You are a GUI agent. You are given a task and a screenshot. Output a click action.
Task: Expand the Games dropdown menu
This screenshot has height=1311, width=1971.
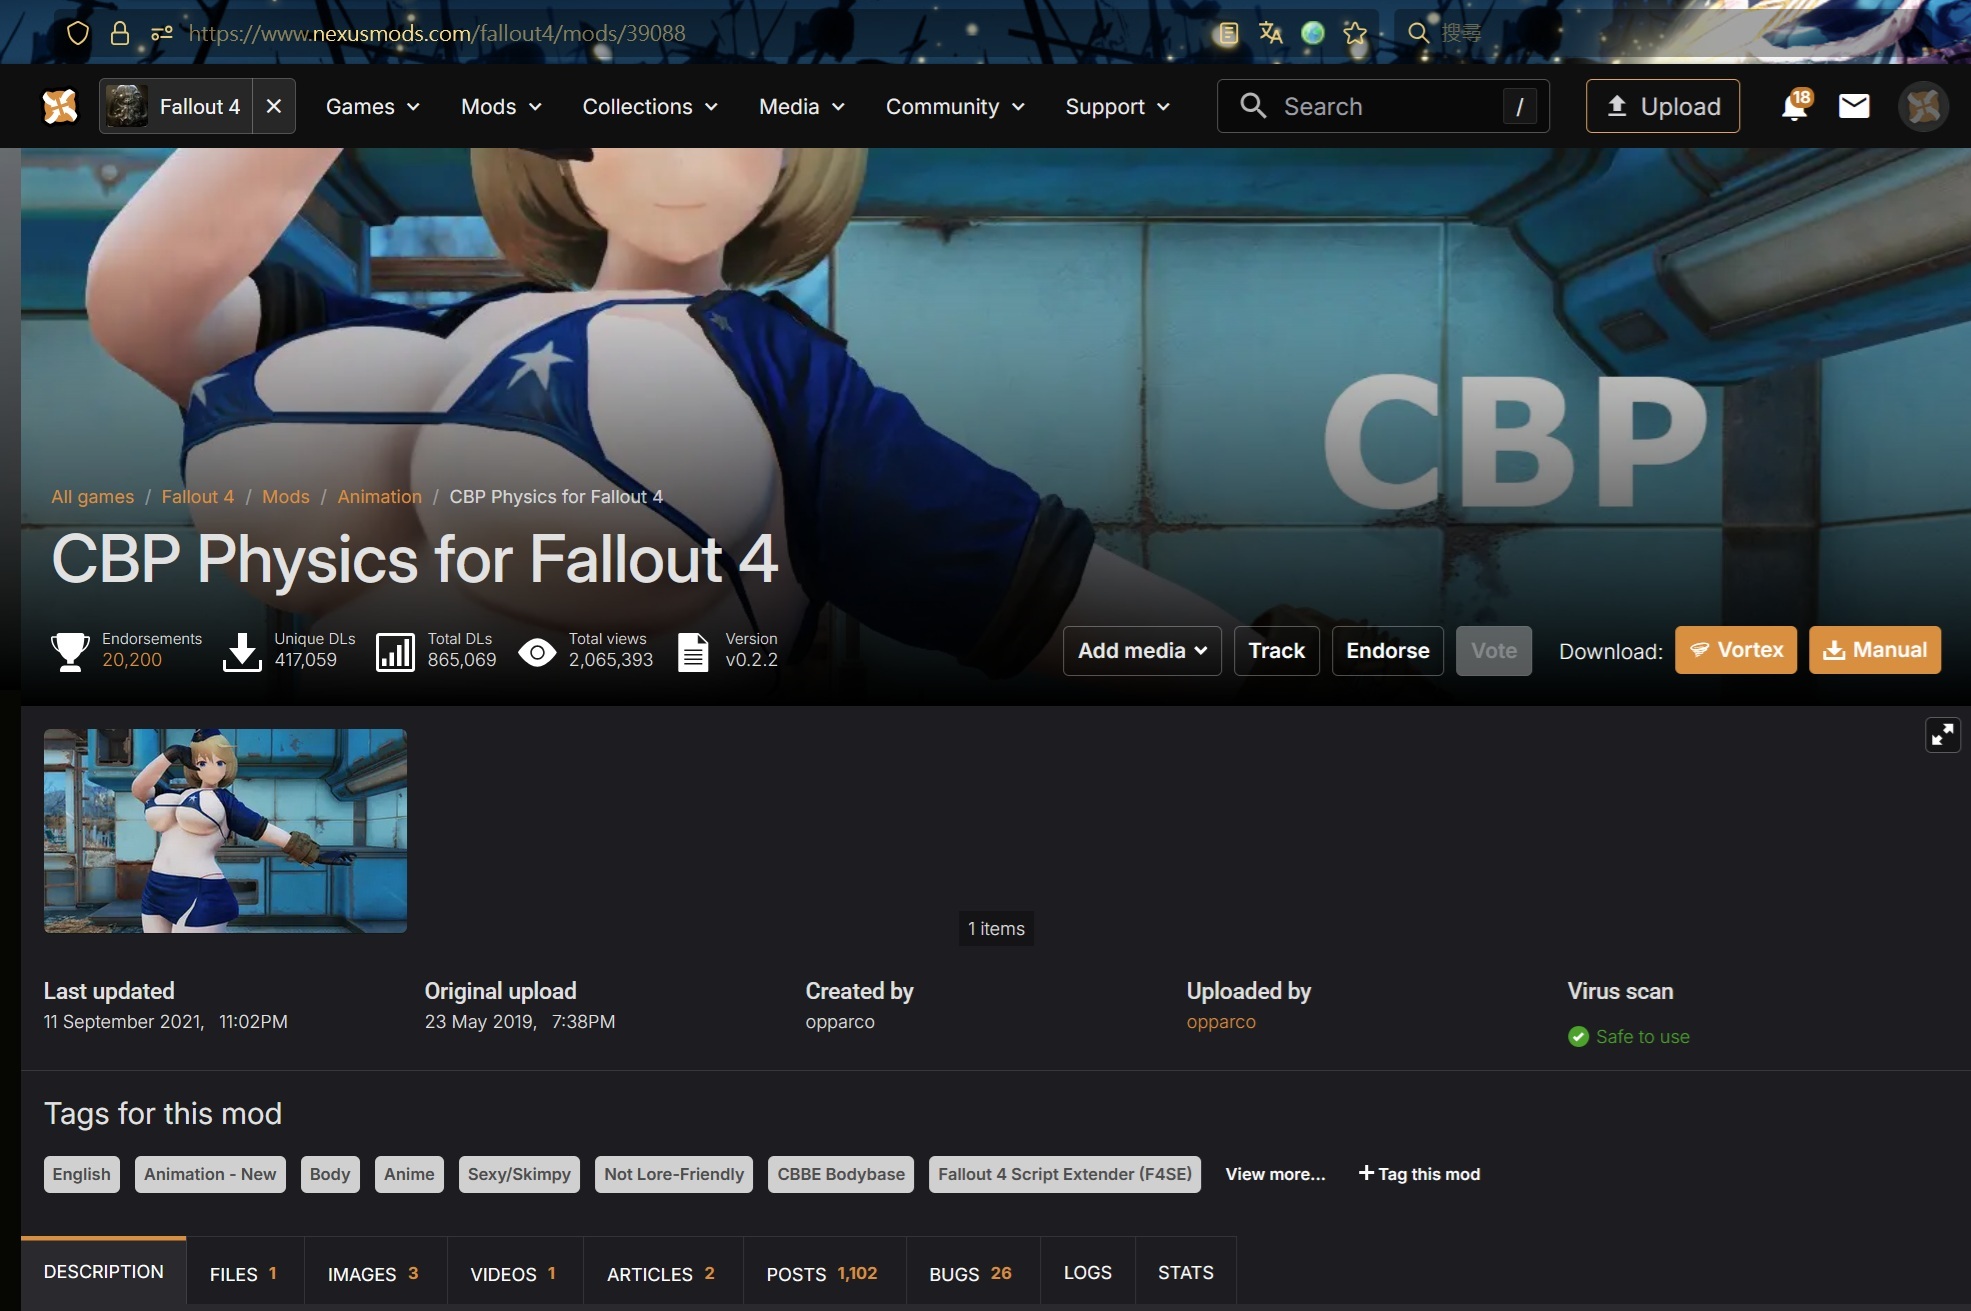tap(373, 106)
